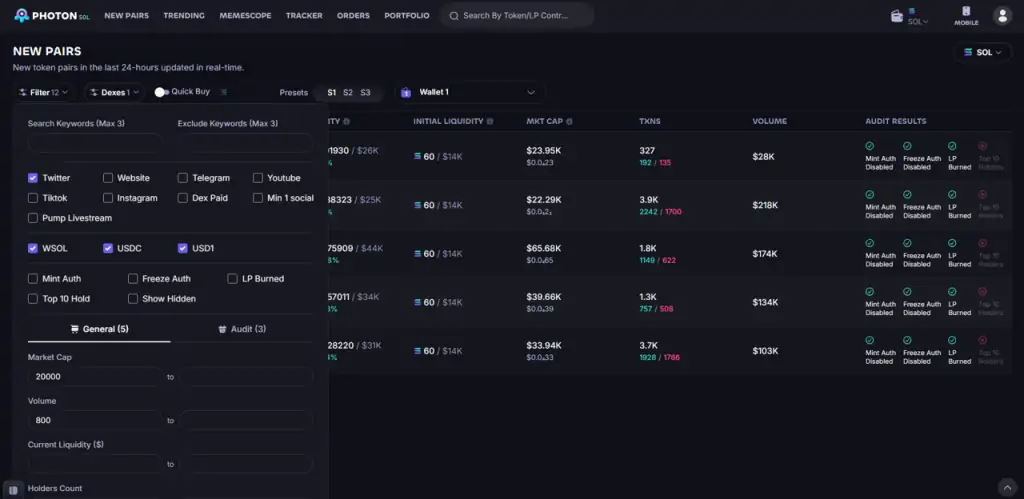Screen dimensions: 1024x499
Task: Select preset S2
Action: coord(348,92)
